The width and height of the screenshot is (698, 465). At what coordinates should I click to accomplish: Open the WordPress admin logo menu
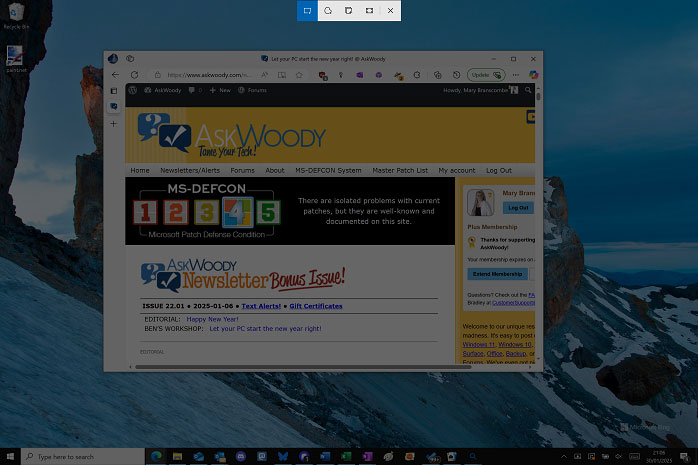(133, 90)
